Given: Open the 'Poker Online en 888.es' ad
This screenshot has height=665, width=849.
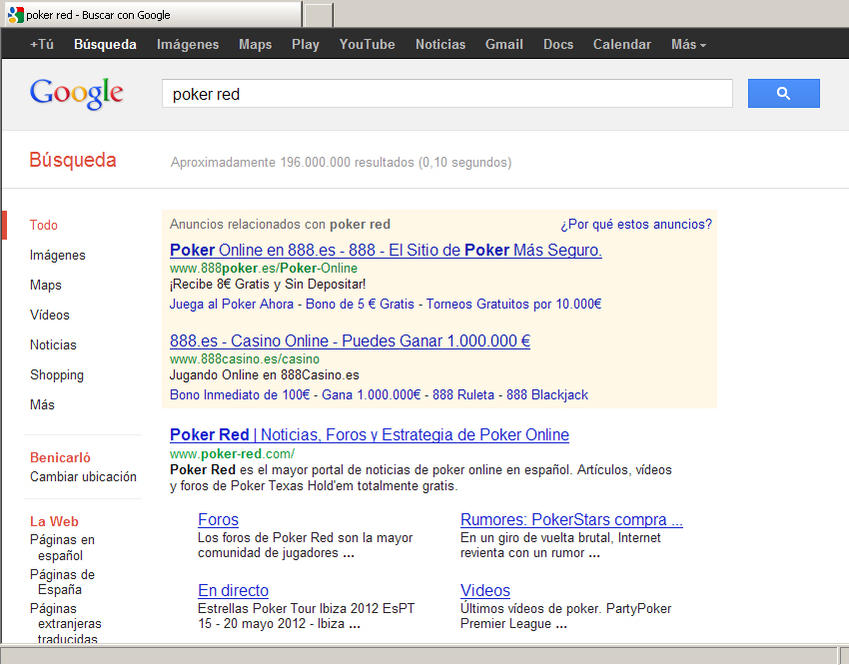Looking at the screenshot, I should coord(386,250).
